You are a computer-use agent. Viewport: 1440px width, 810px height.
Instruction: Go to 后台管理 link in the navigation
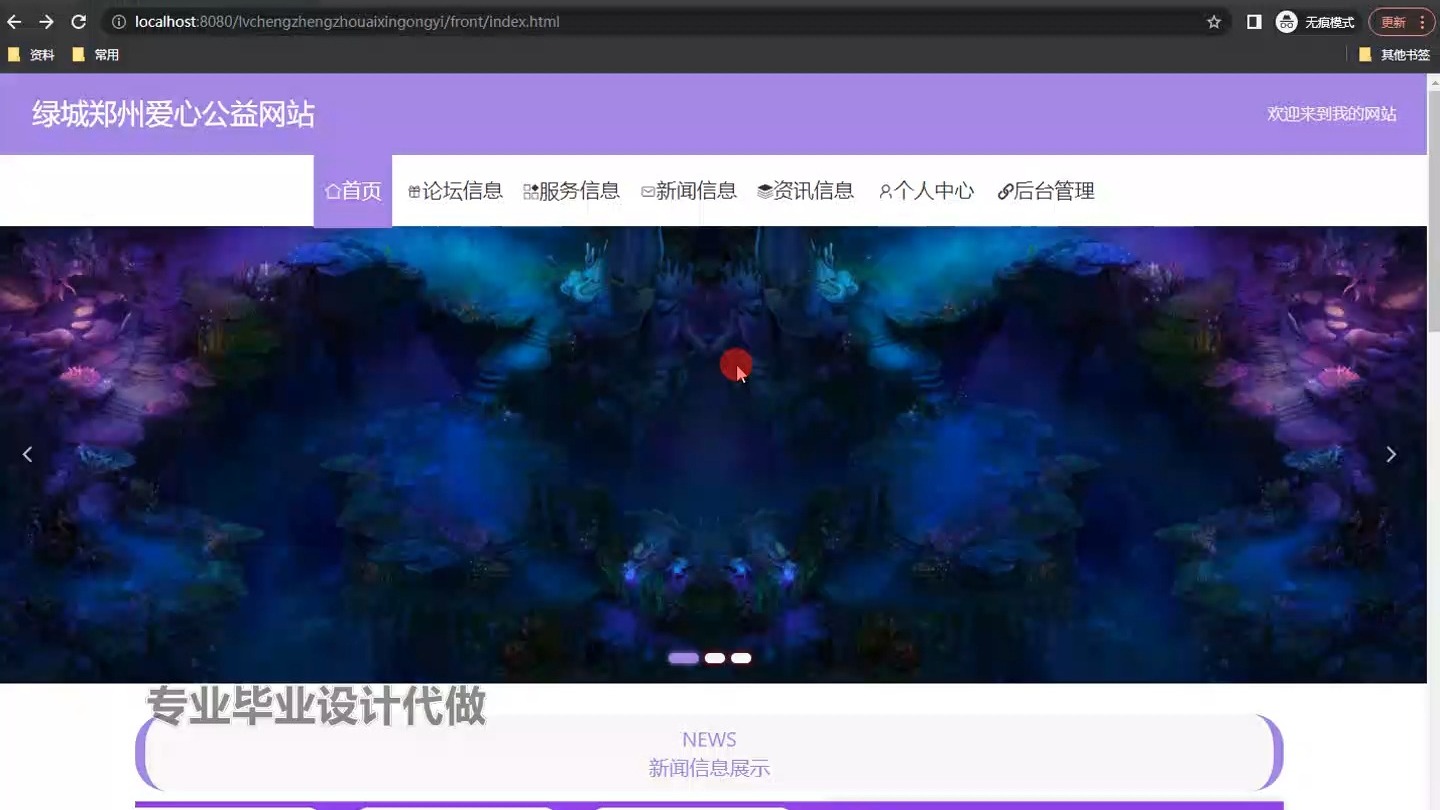(x=1046, y=191)
